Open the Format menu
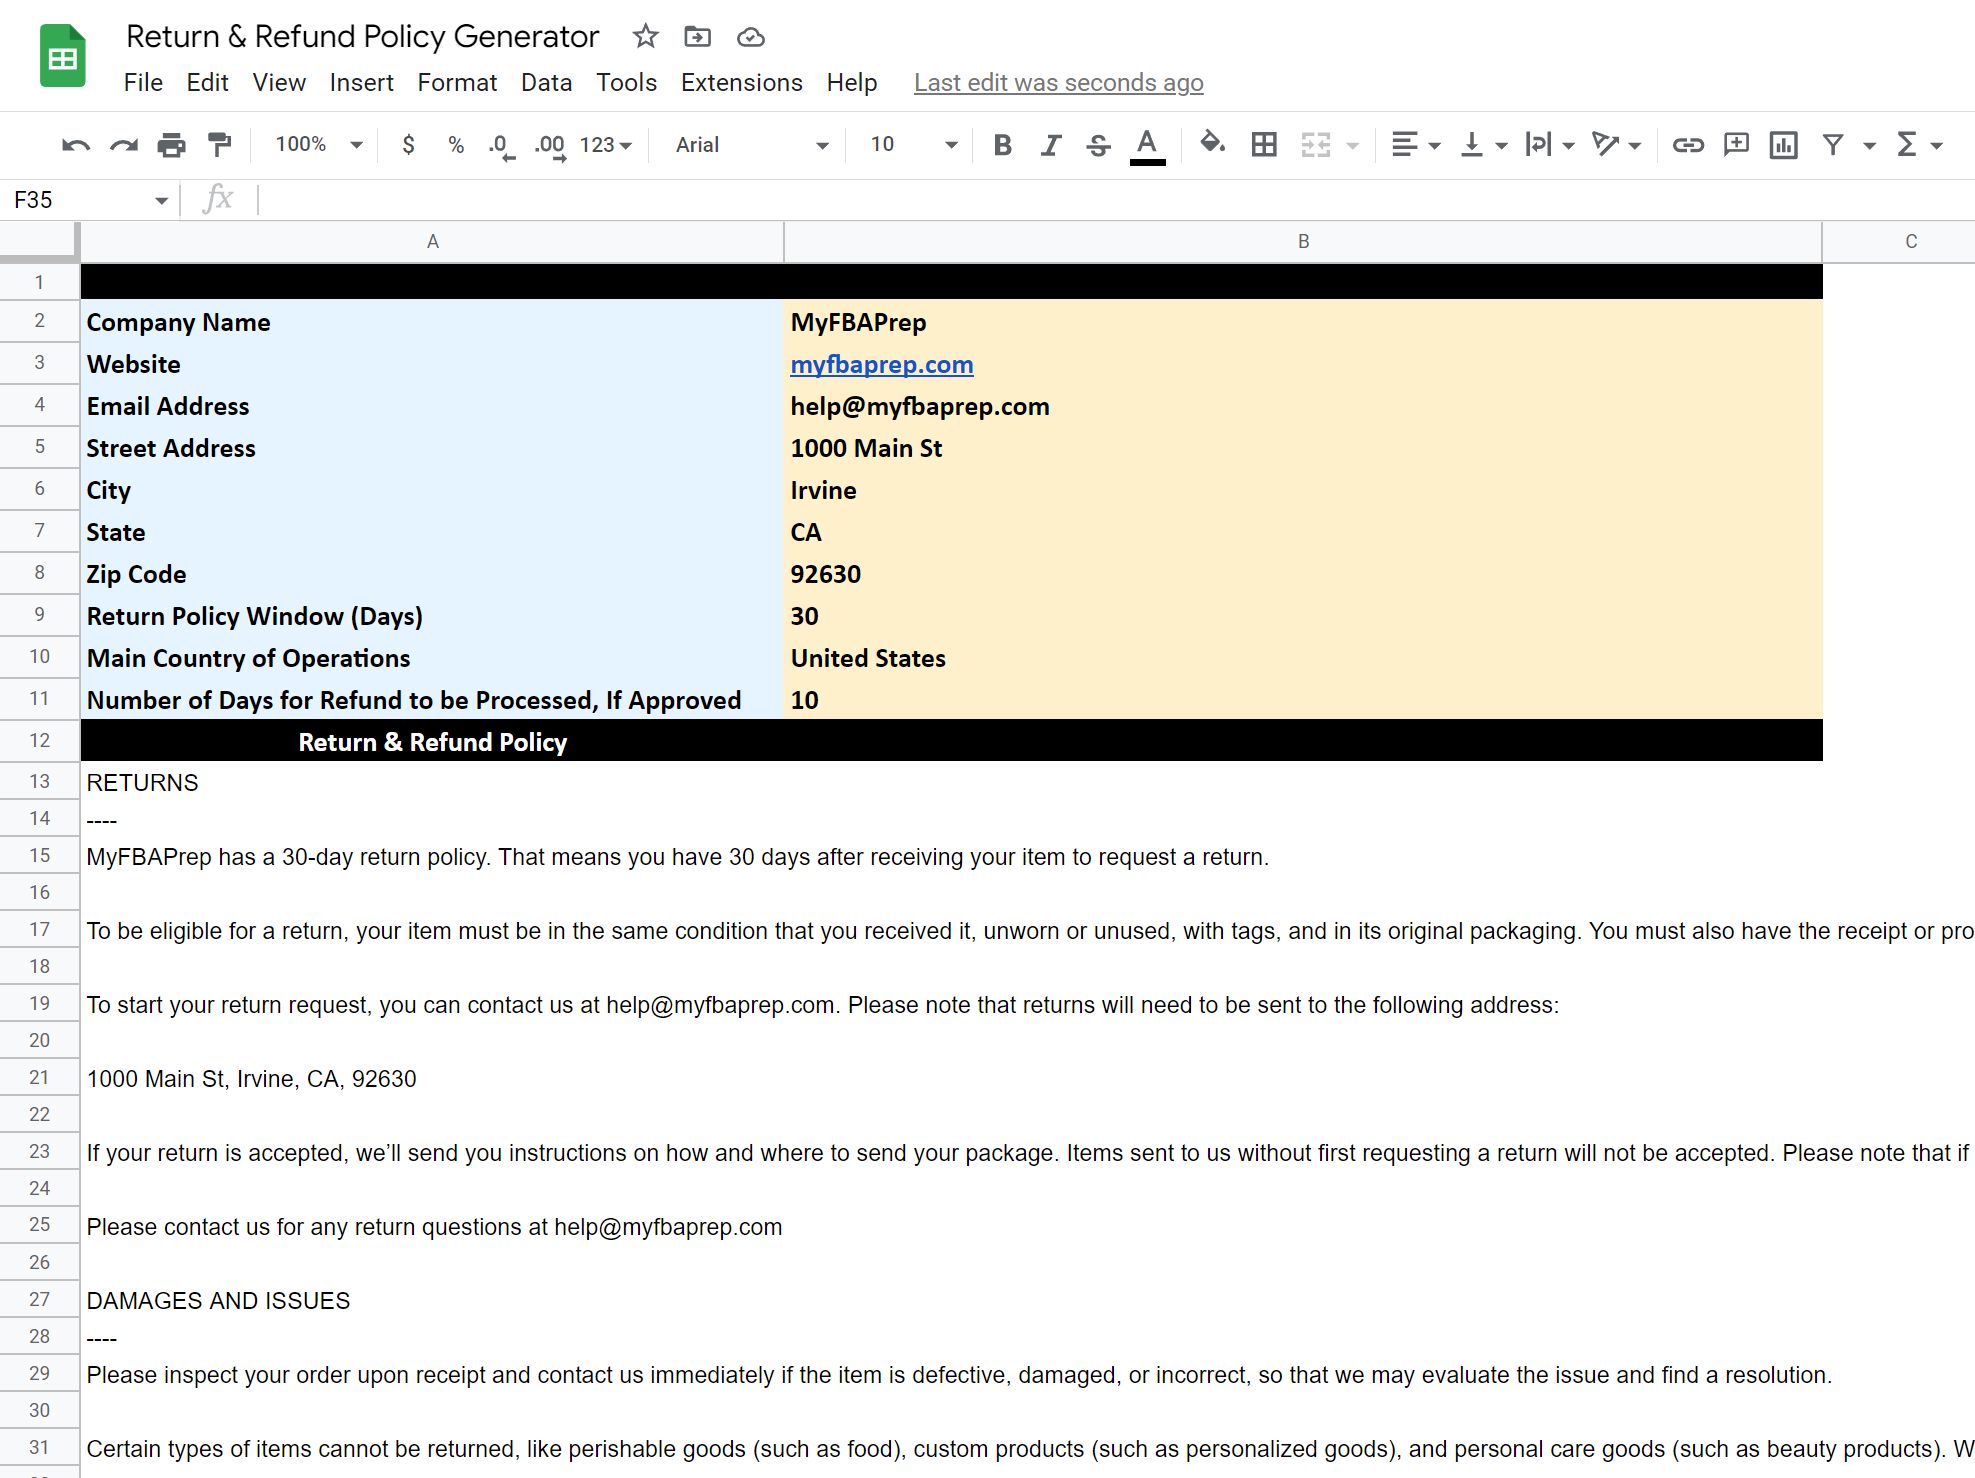 (456, 82)
